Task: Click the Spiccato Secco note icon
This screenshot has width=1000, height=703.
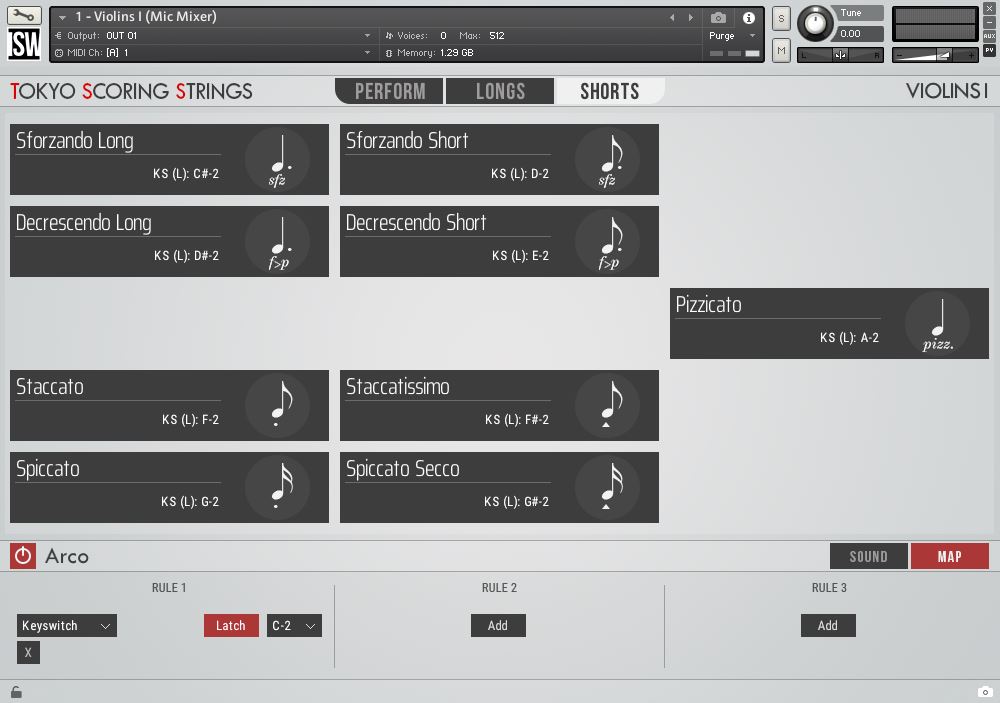Action: pyautogui.click(x=607, y=487)
